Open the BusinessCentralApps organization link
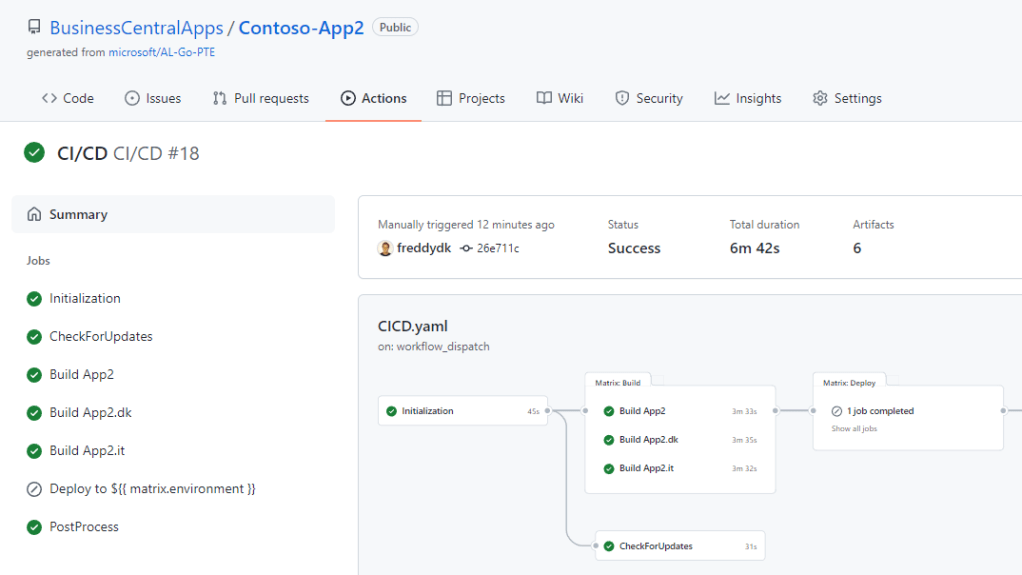1022x575 pixels. [x=136, y=28]
